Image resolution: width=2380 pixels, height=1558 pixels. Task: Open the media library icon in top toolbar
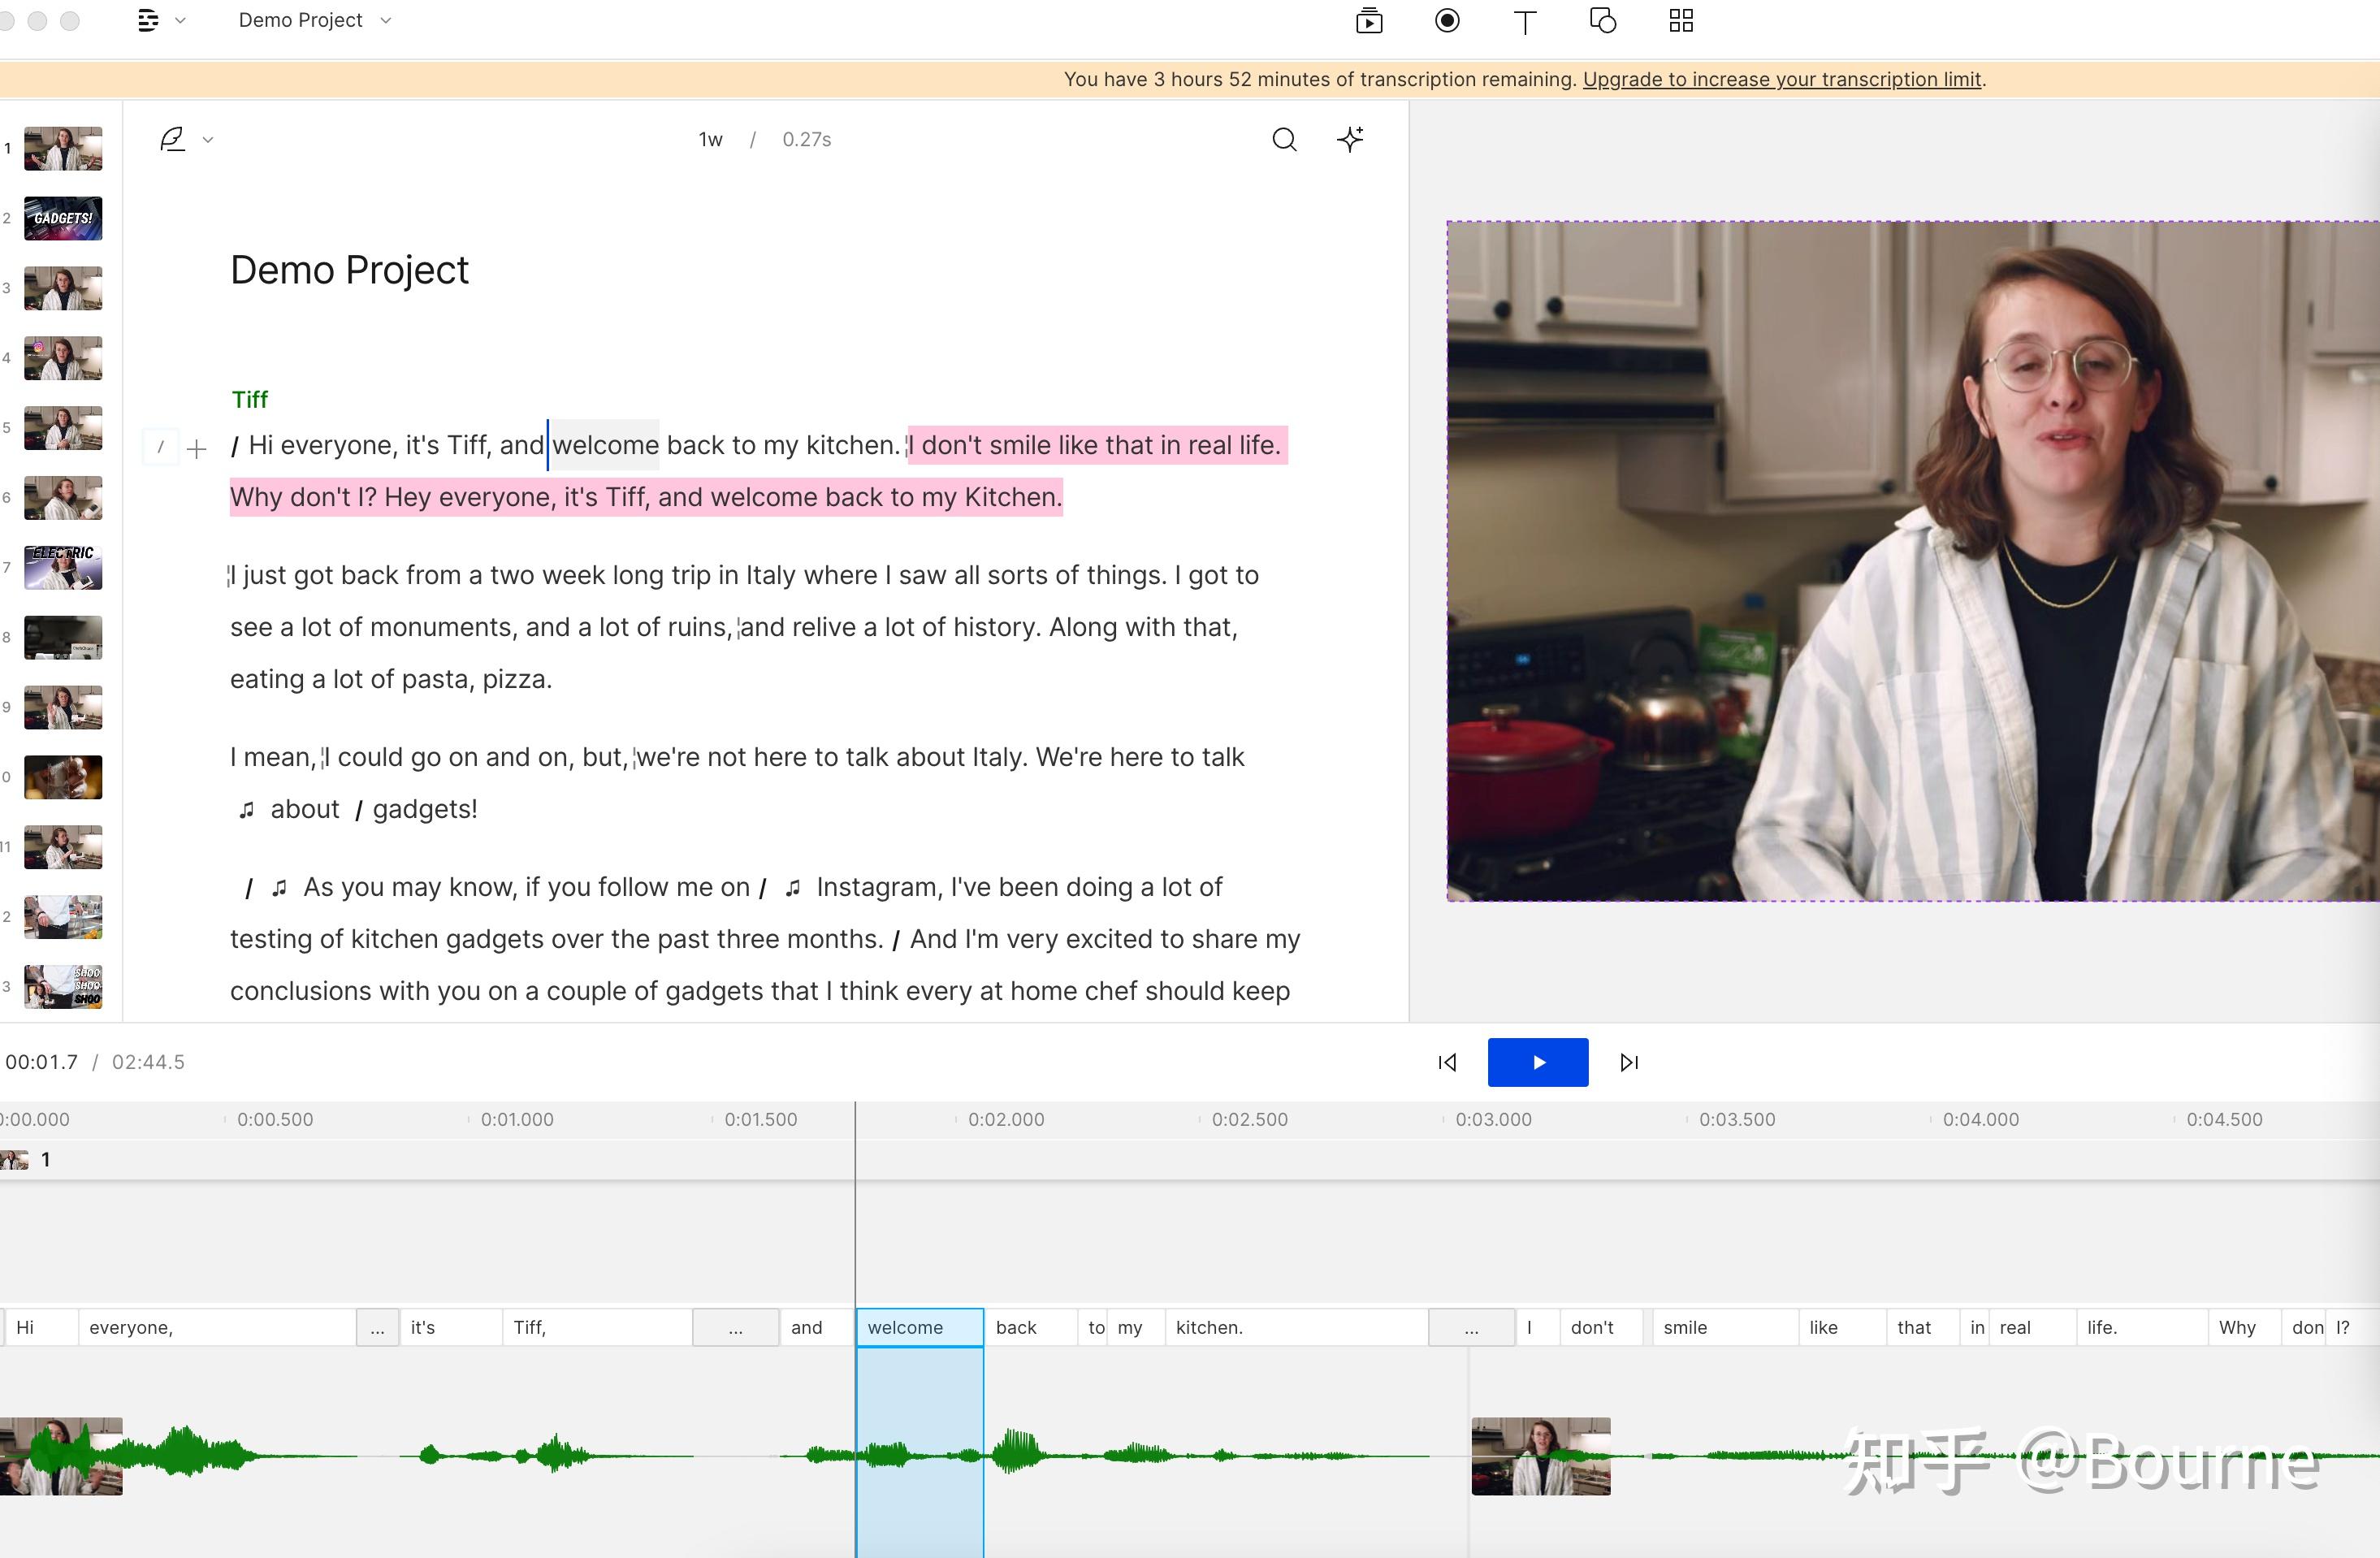[x=1369, y=21]
